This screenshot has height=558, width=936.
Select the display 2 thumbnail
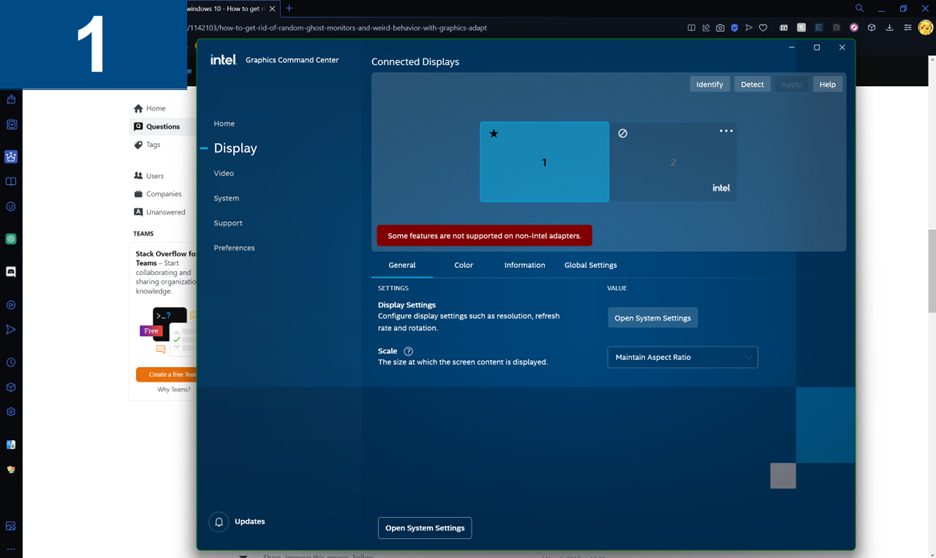[x=673, y=162]
